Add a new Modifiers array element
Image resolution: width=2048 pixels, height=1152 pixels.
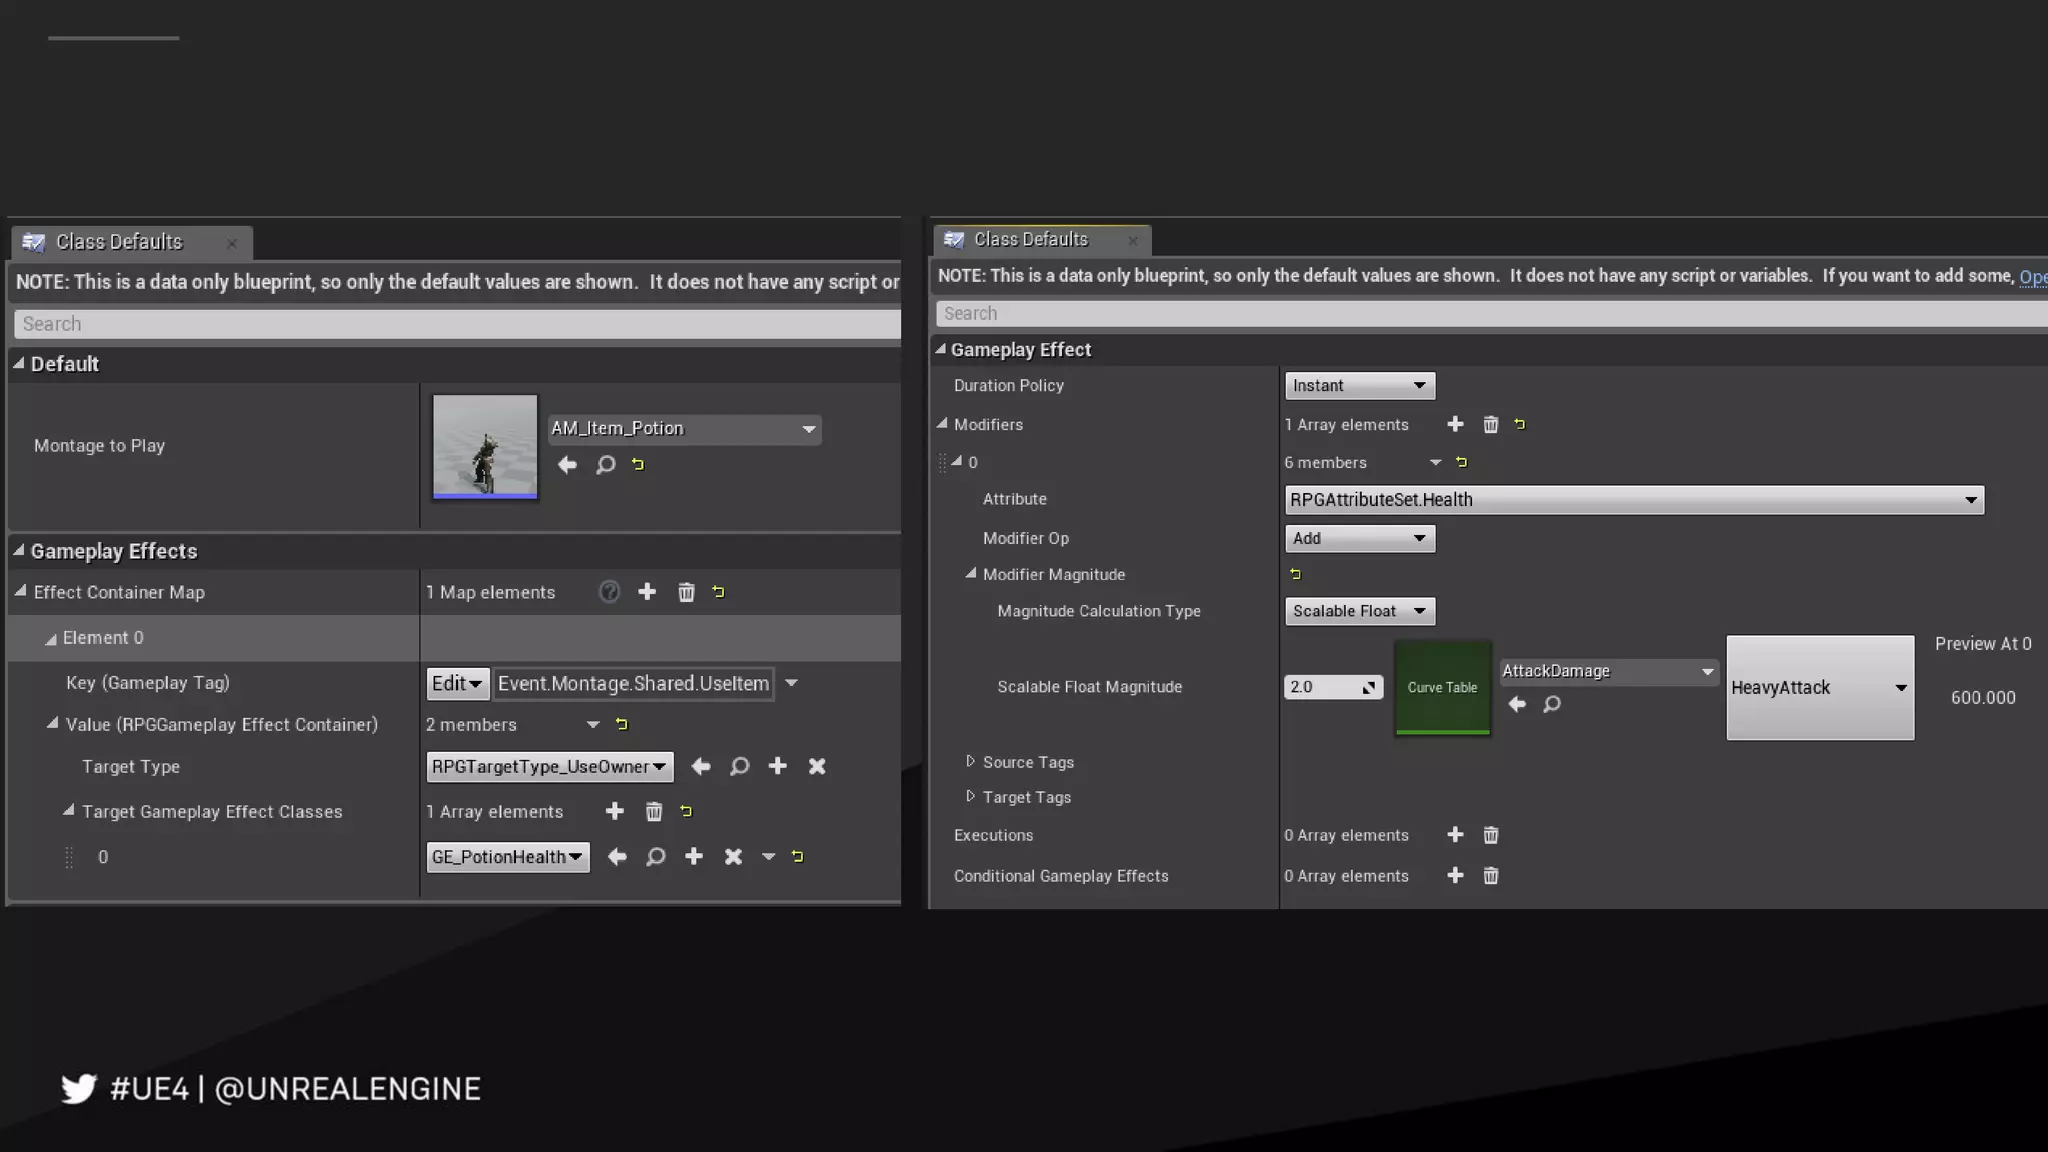click(1455, 424)
